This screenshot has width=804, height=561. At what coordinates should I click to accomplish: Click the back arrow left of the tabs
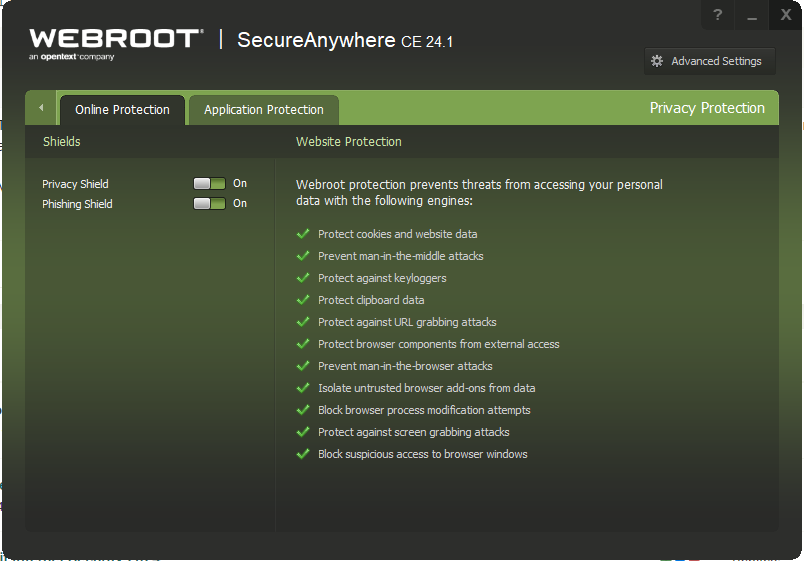click(41, 108)
